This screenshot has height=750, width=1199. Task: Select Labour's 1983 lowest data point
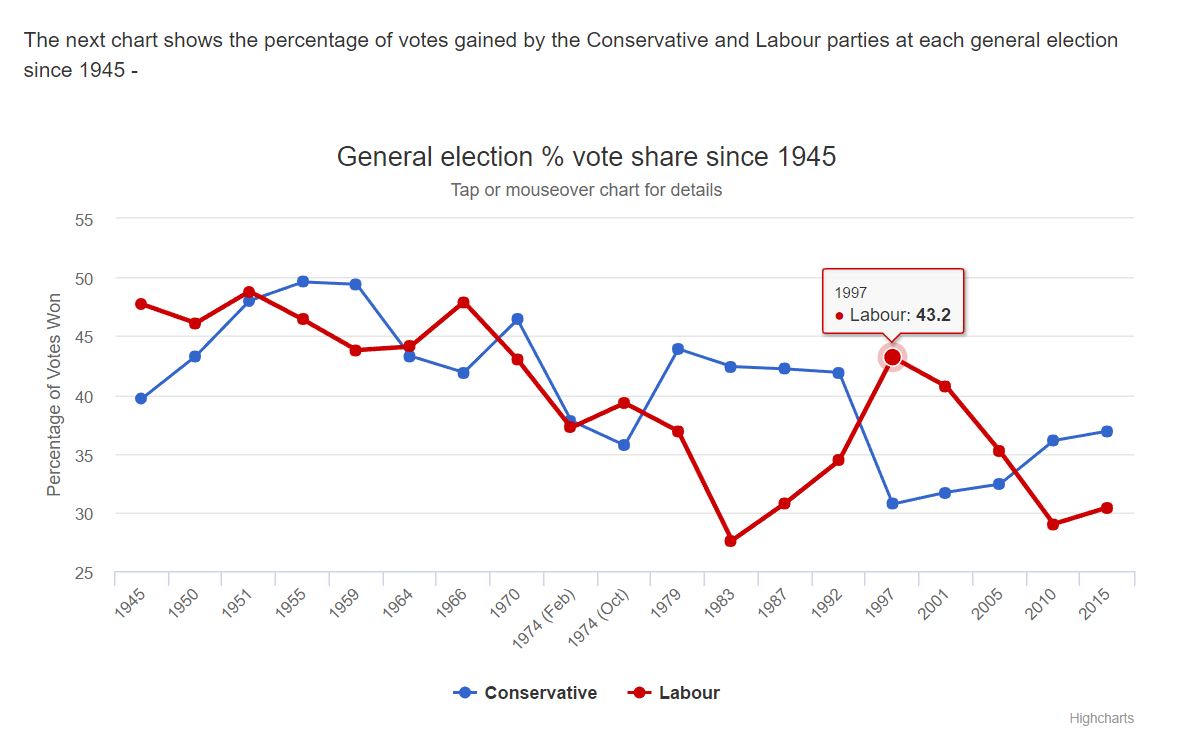click(730, 541)
